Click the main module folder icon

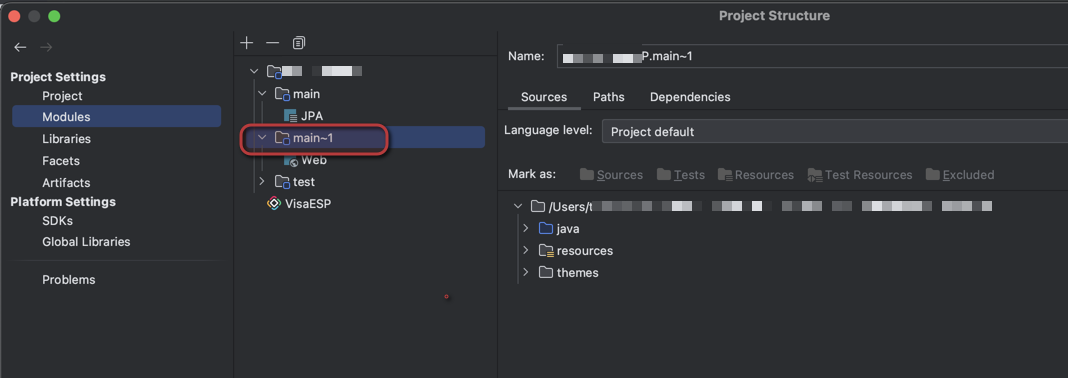coord(282,93)
